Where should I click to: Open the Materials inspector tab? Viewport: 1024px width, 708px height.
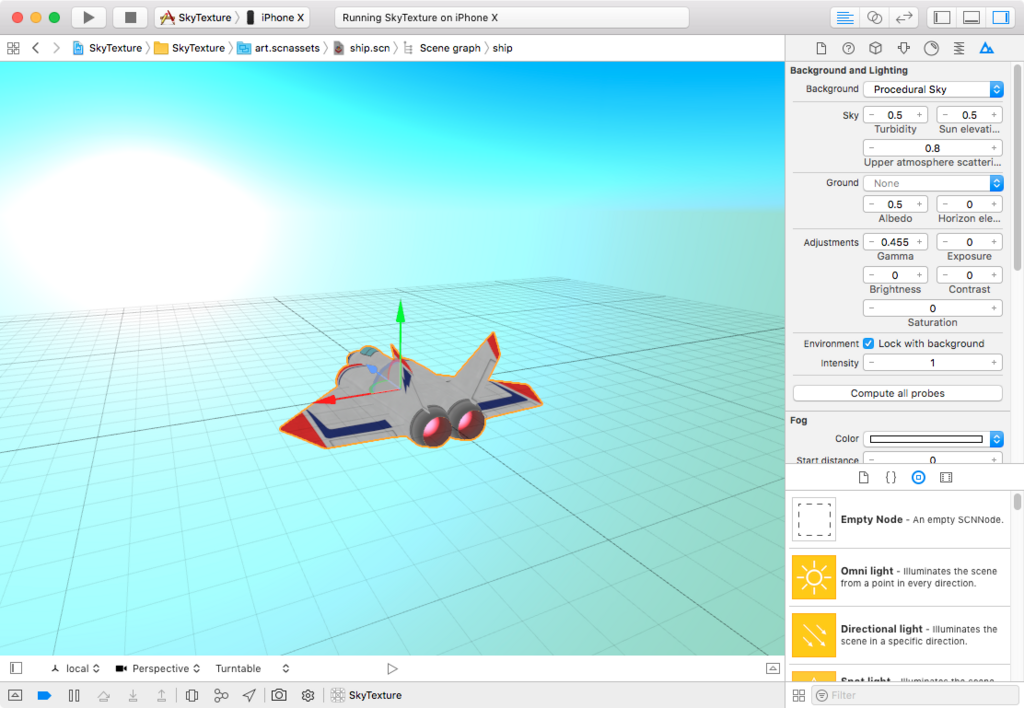pyautogui.click(x=931, y=48)
